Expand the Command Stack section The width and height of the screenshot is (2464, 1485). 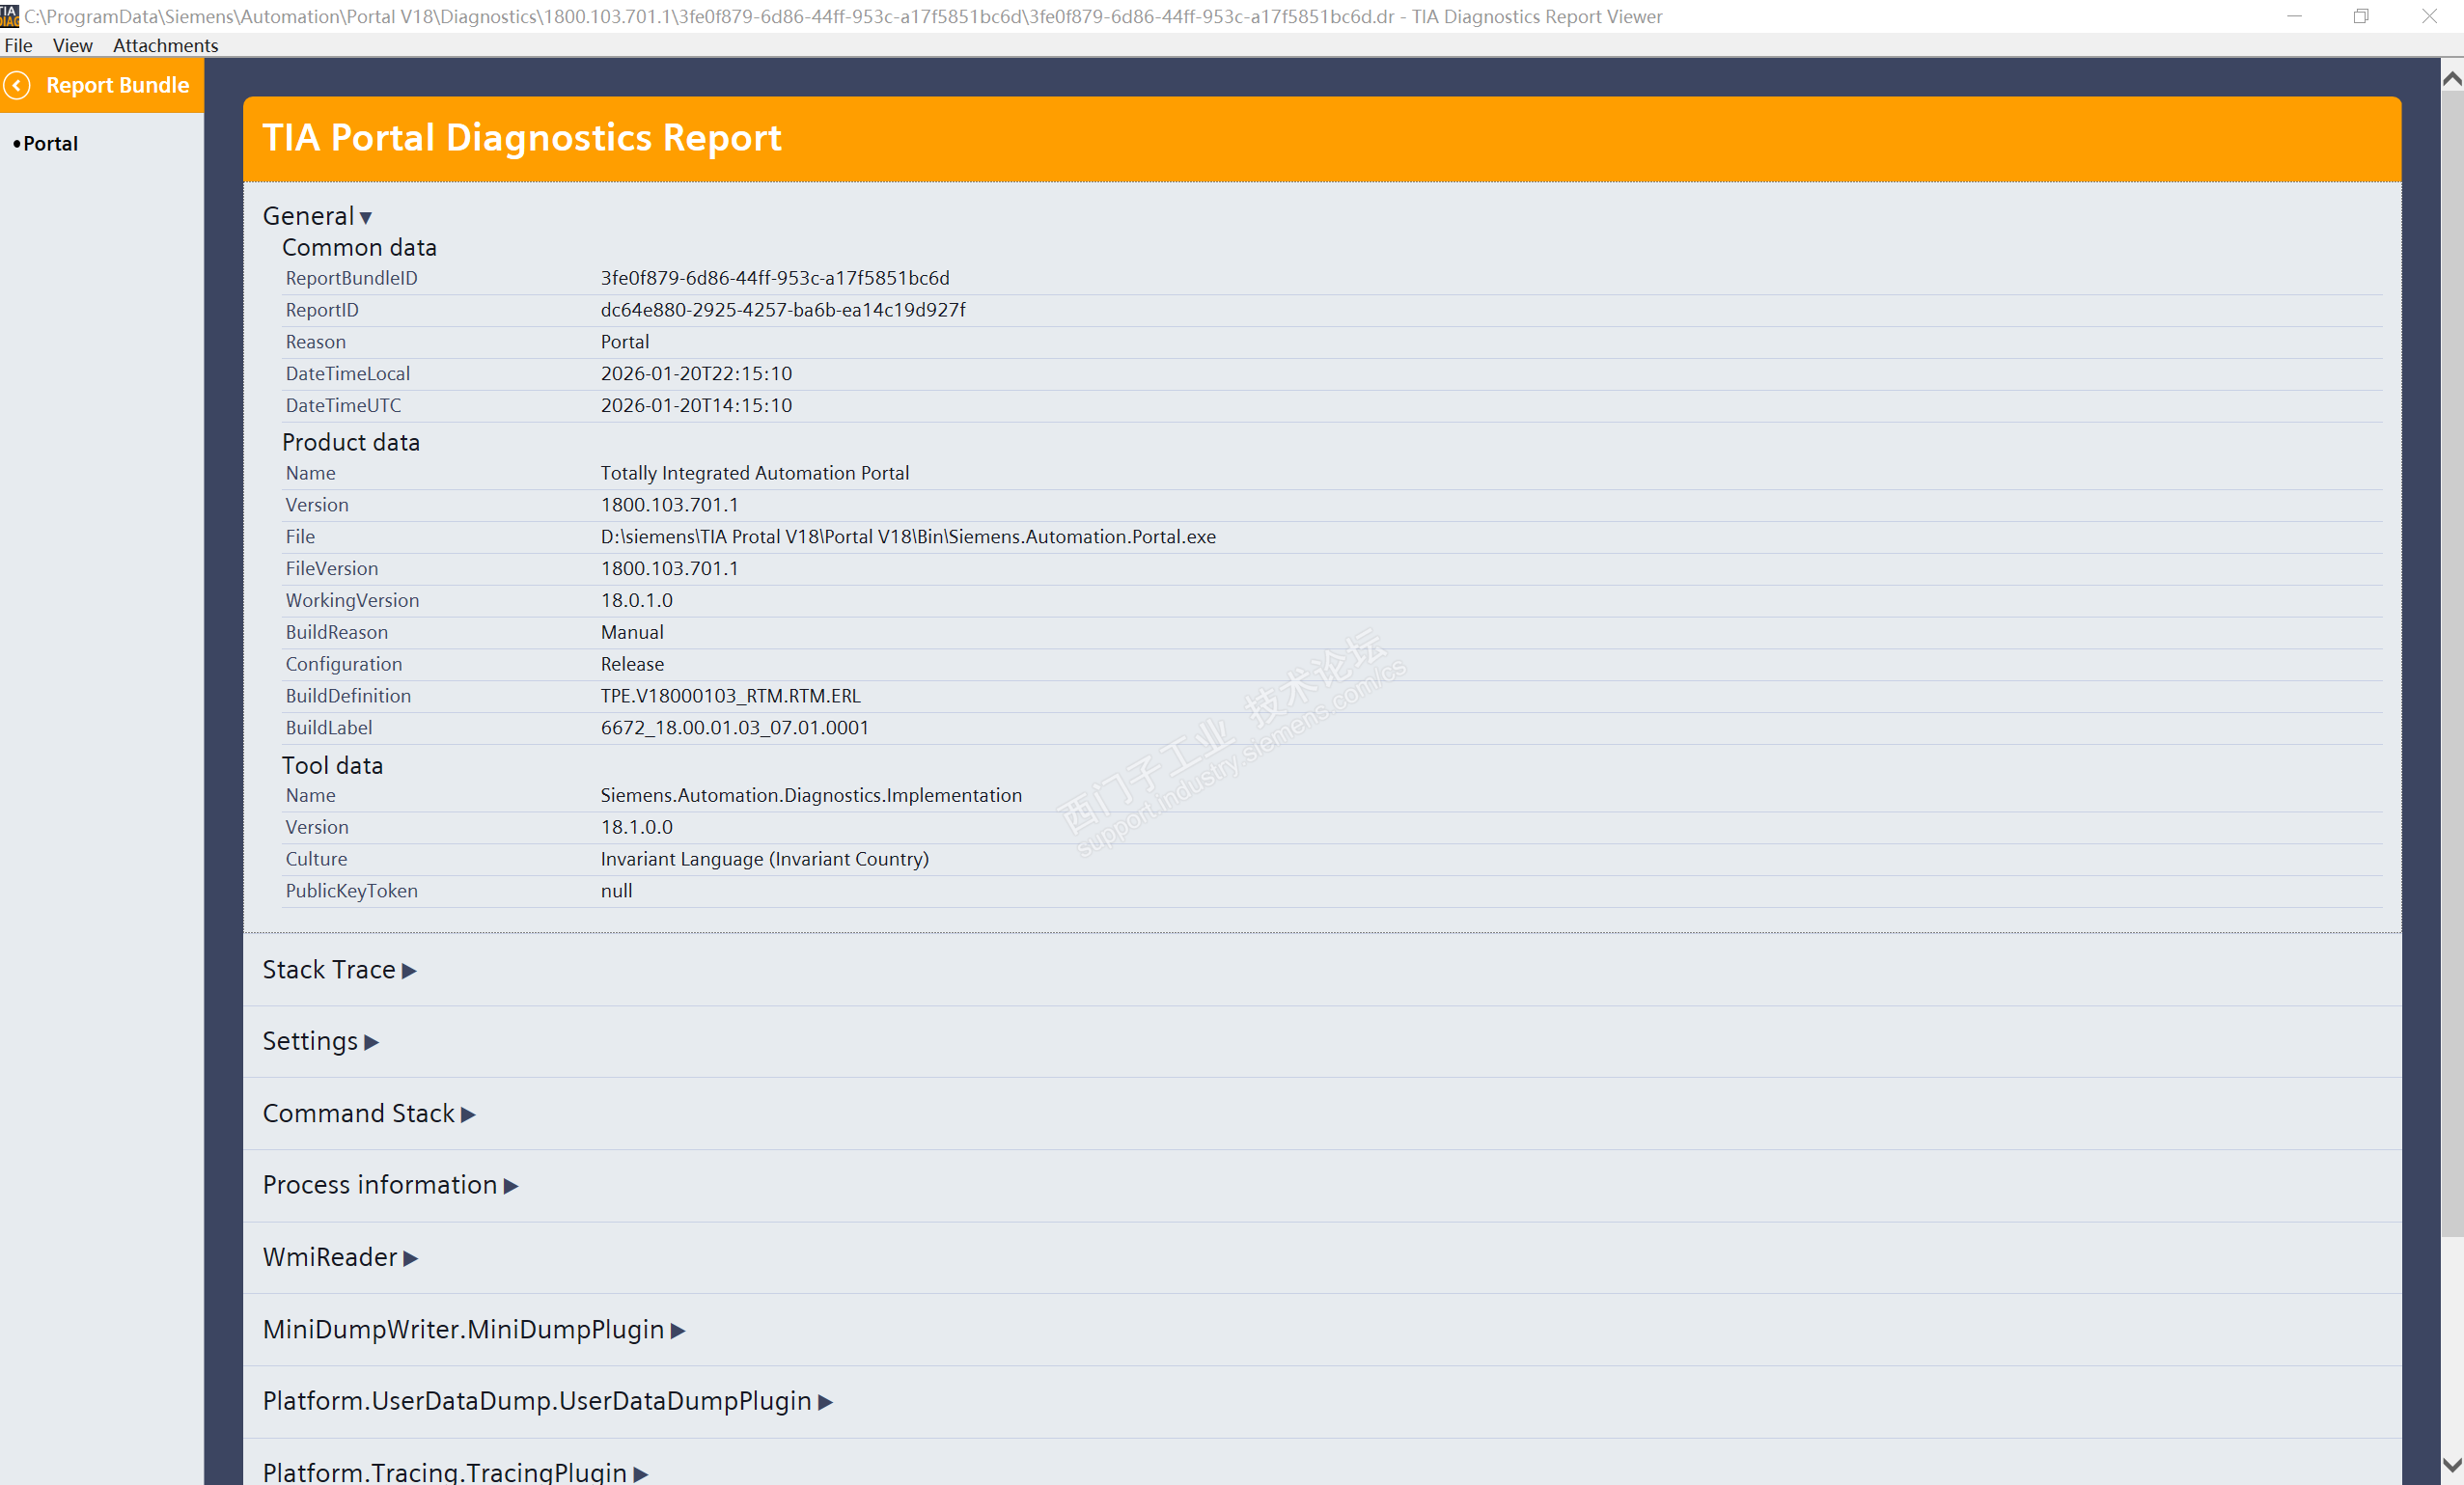coord(368,1114)
